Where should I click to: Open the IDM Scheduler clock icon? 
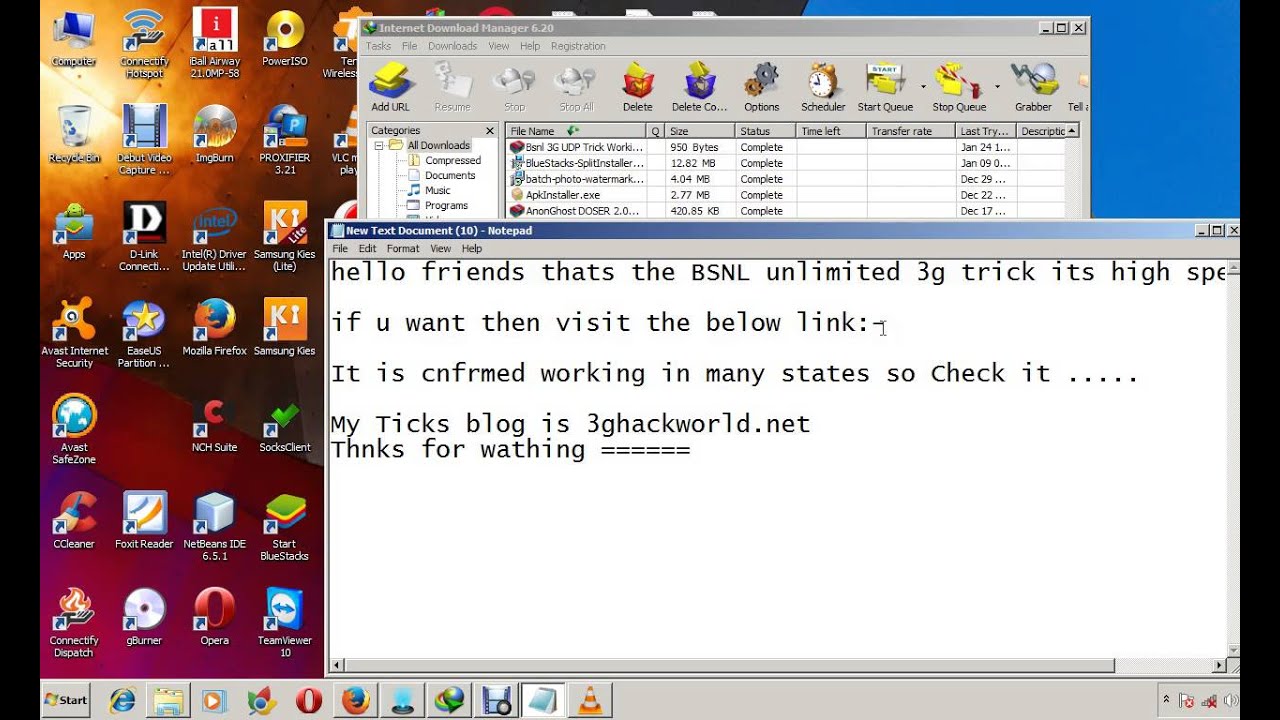point(823,87)
